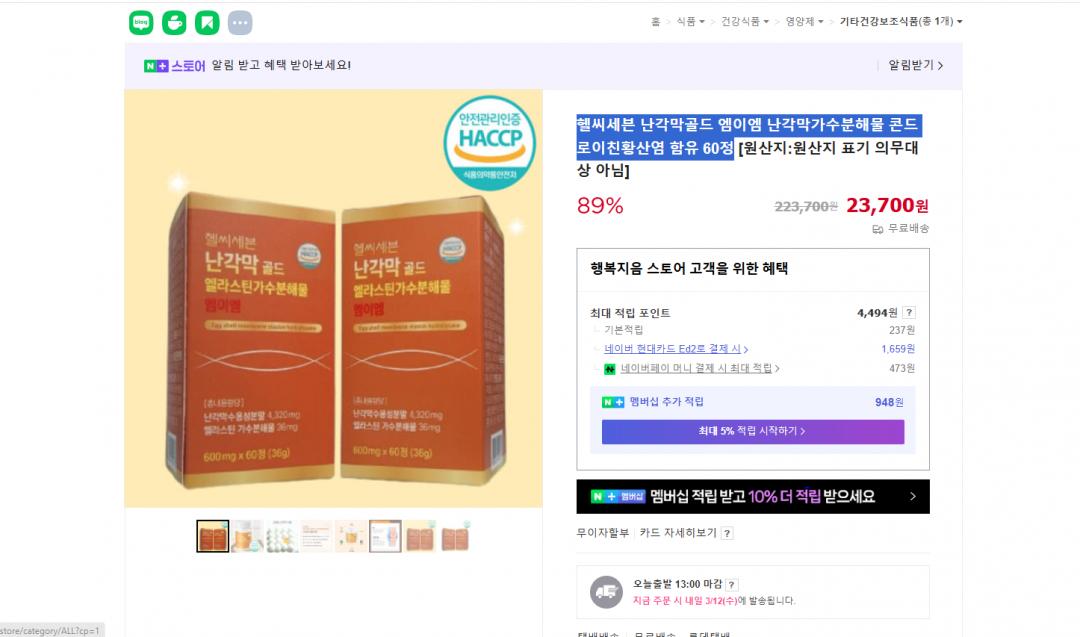Open 기타건강보조식품 category dropdown
Image resolution: width=1080 pixels, height=637 pixels.
click(901, 21)
